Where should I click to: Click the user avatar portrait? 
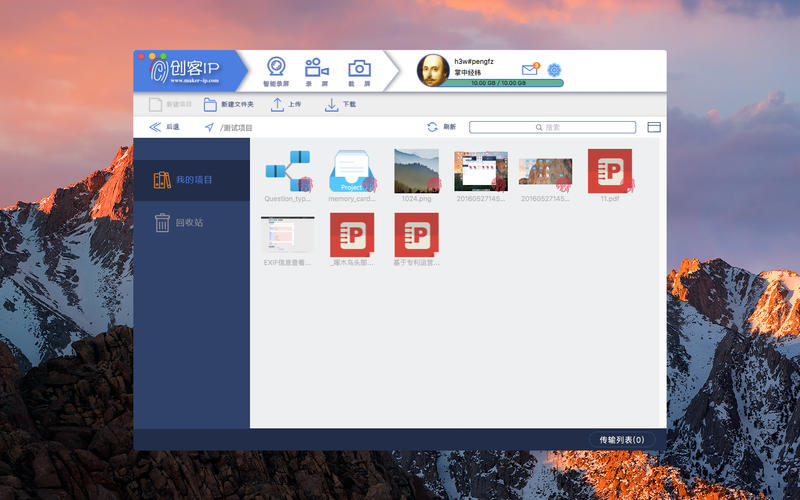pos(433,70)
